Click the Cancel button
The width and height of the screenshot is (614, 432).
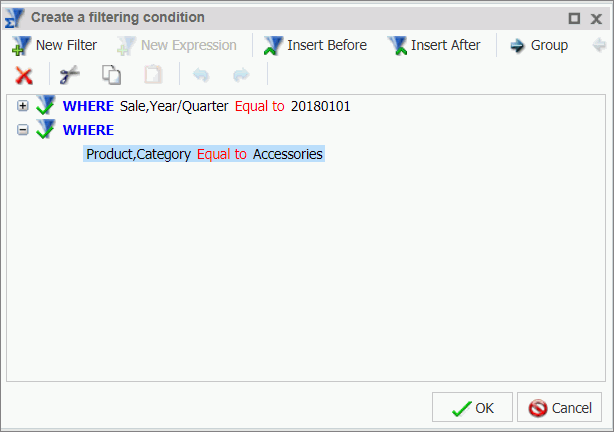coord(559,407)
